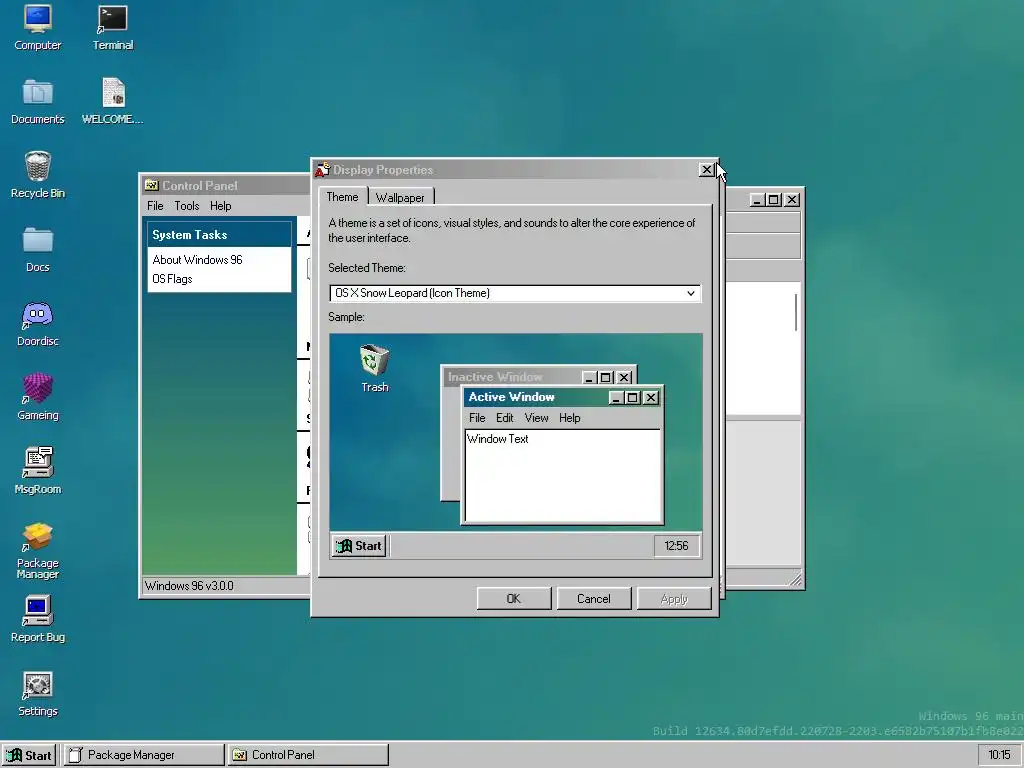Viewport: 1024px width, 768px height.
Task: Open Package Manager desktop icon
Action: (x=37, y=550)
